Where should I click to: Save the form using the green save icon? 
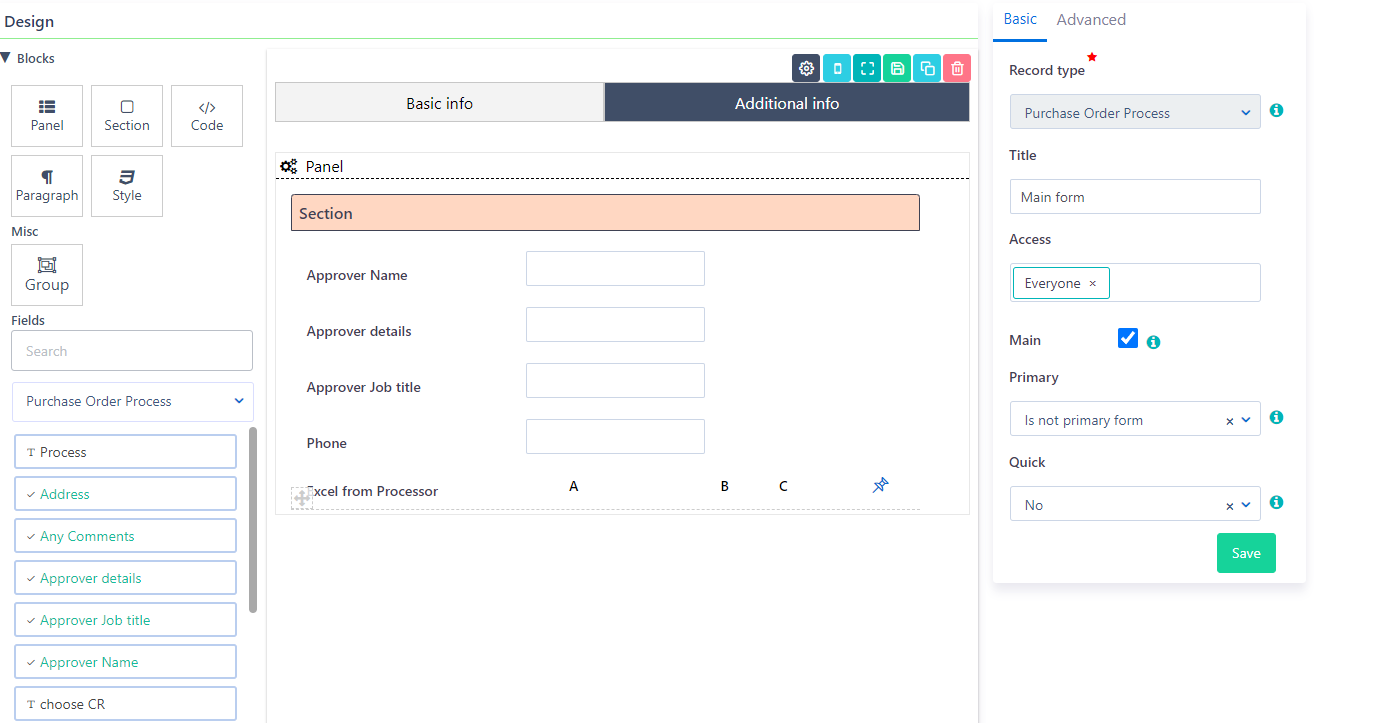(x=897, y=68)
